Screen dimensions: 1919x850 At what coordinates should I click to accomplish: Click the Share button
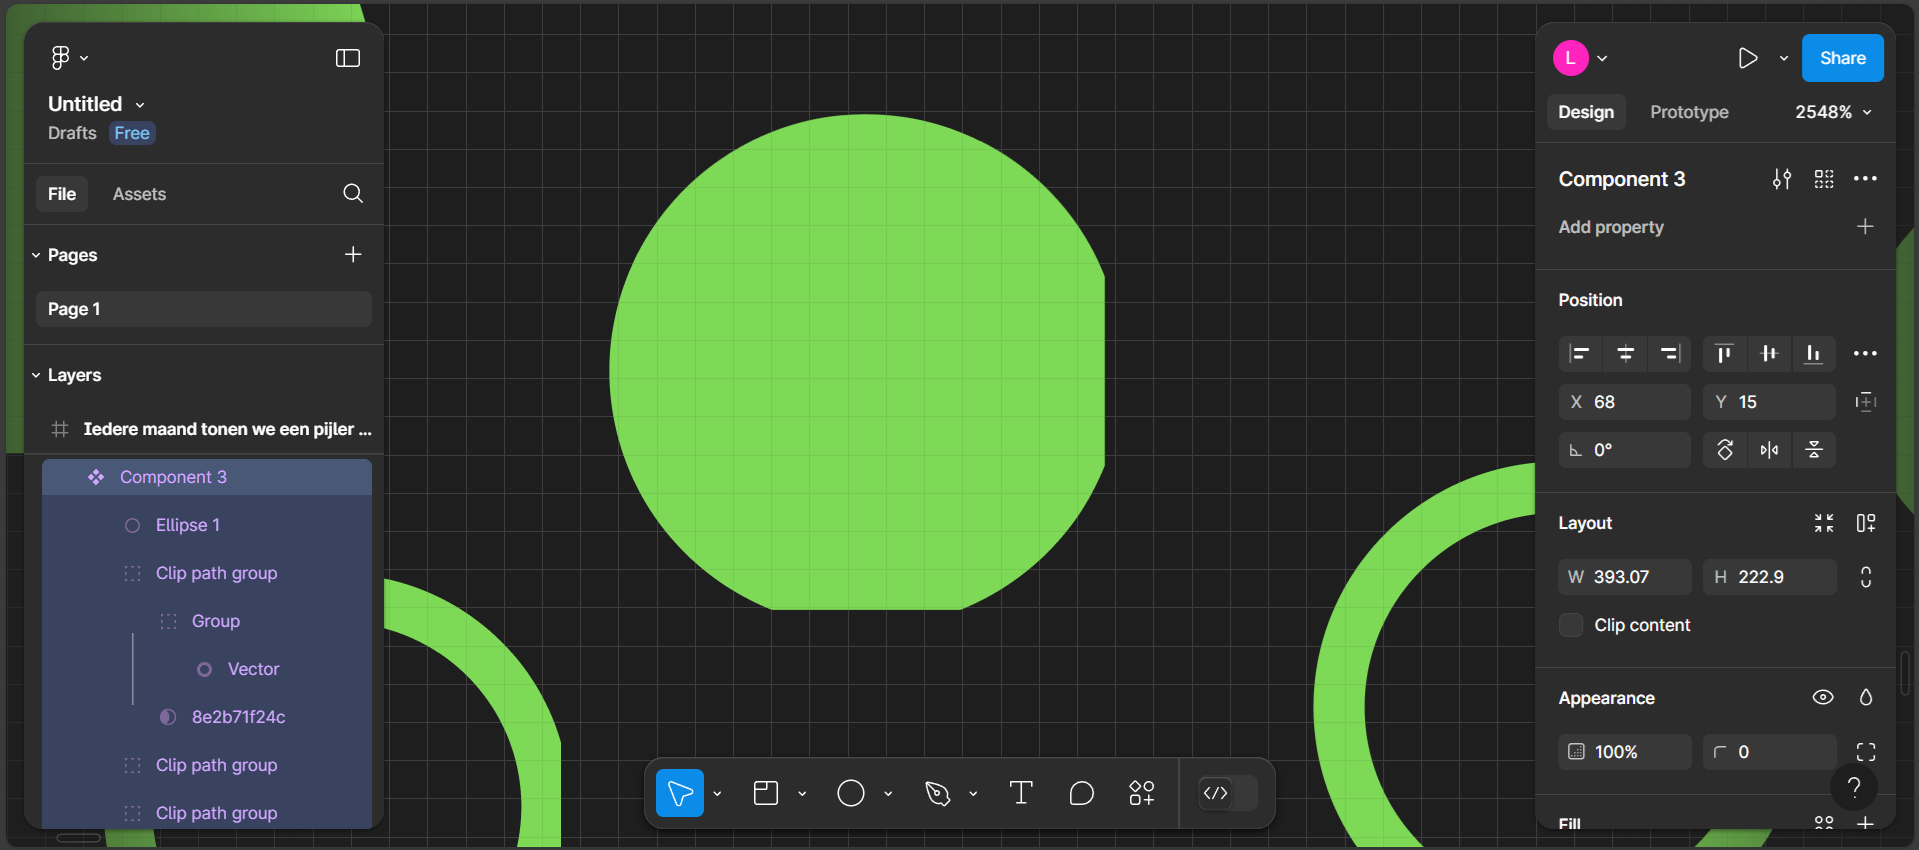(1842, 58)
